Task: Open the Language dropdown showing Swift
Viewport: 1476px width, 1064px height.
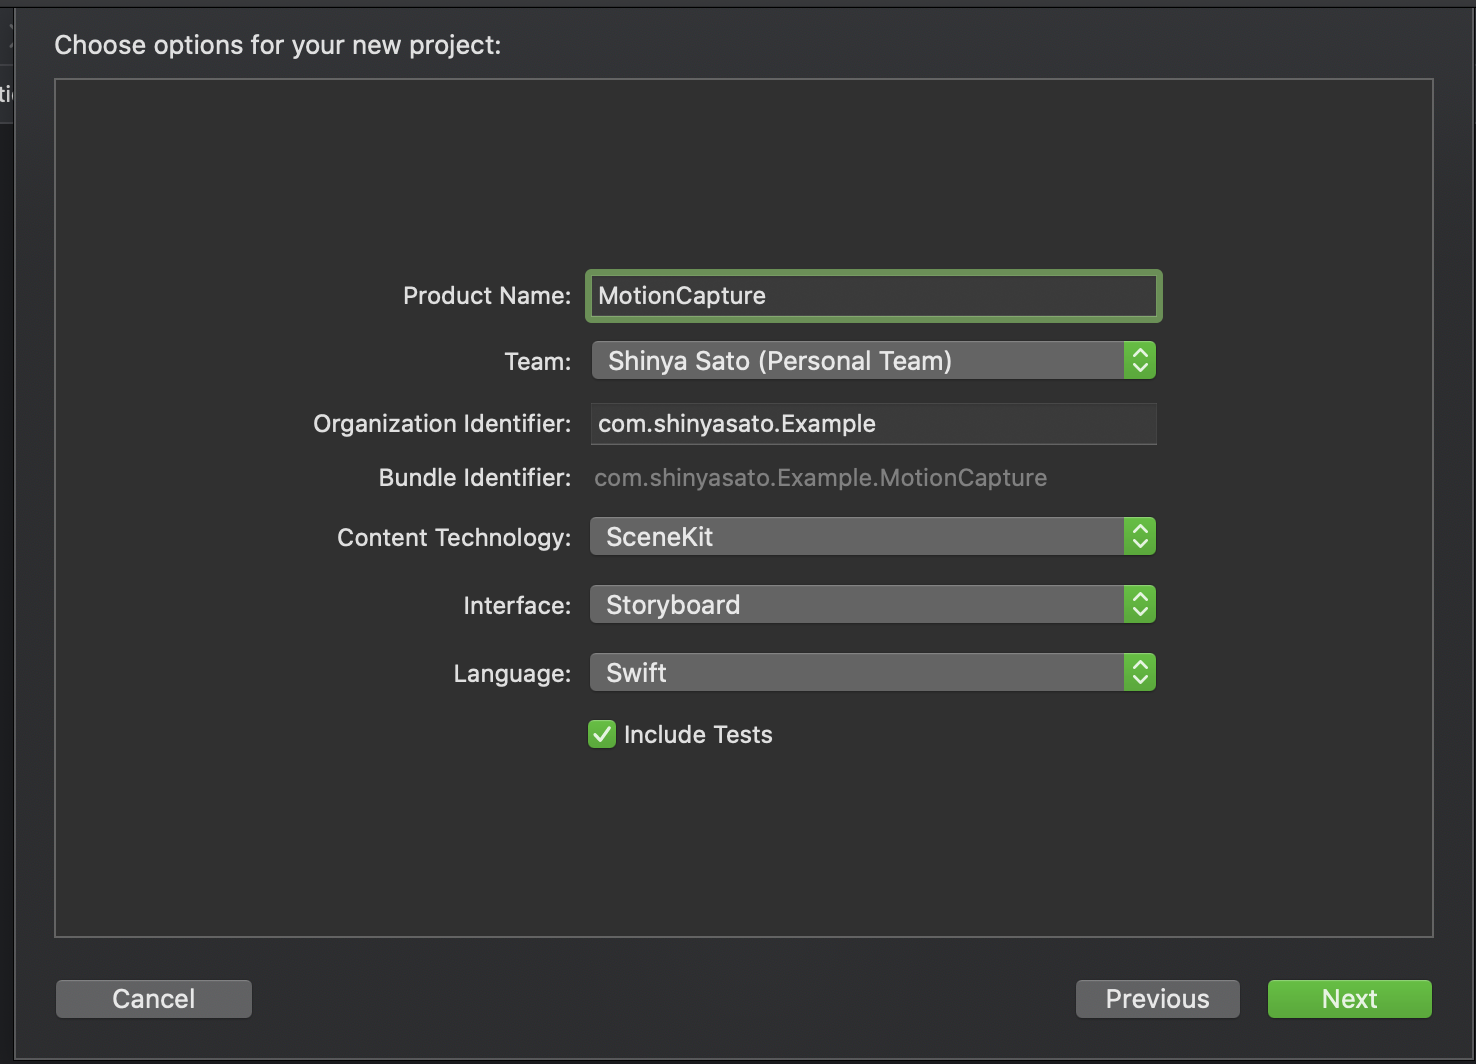Action: coord(856,673)
